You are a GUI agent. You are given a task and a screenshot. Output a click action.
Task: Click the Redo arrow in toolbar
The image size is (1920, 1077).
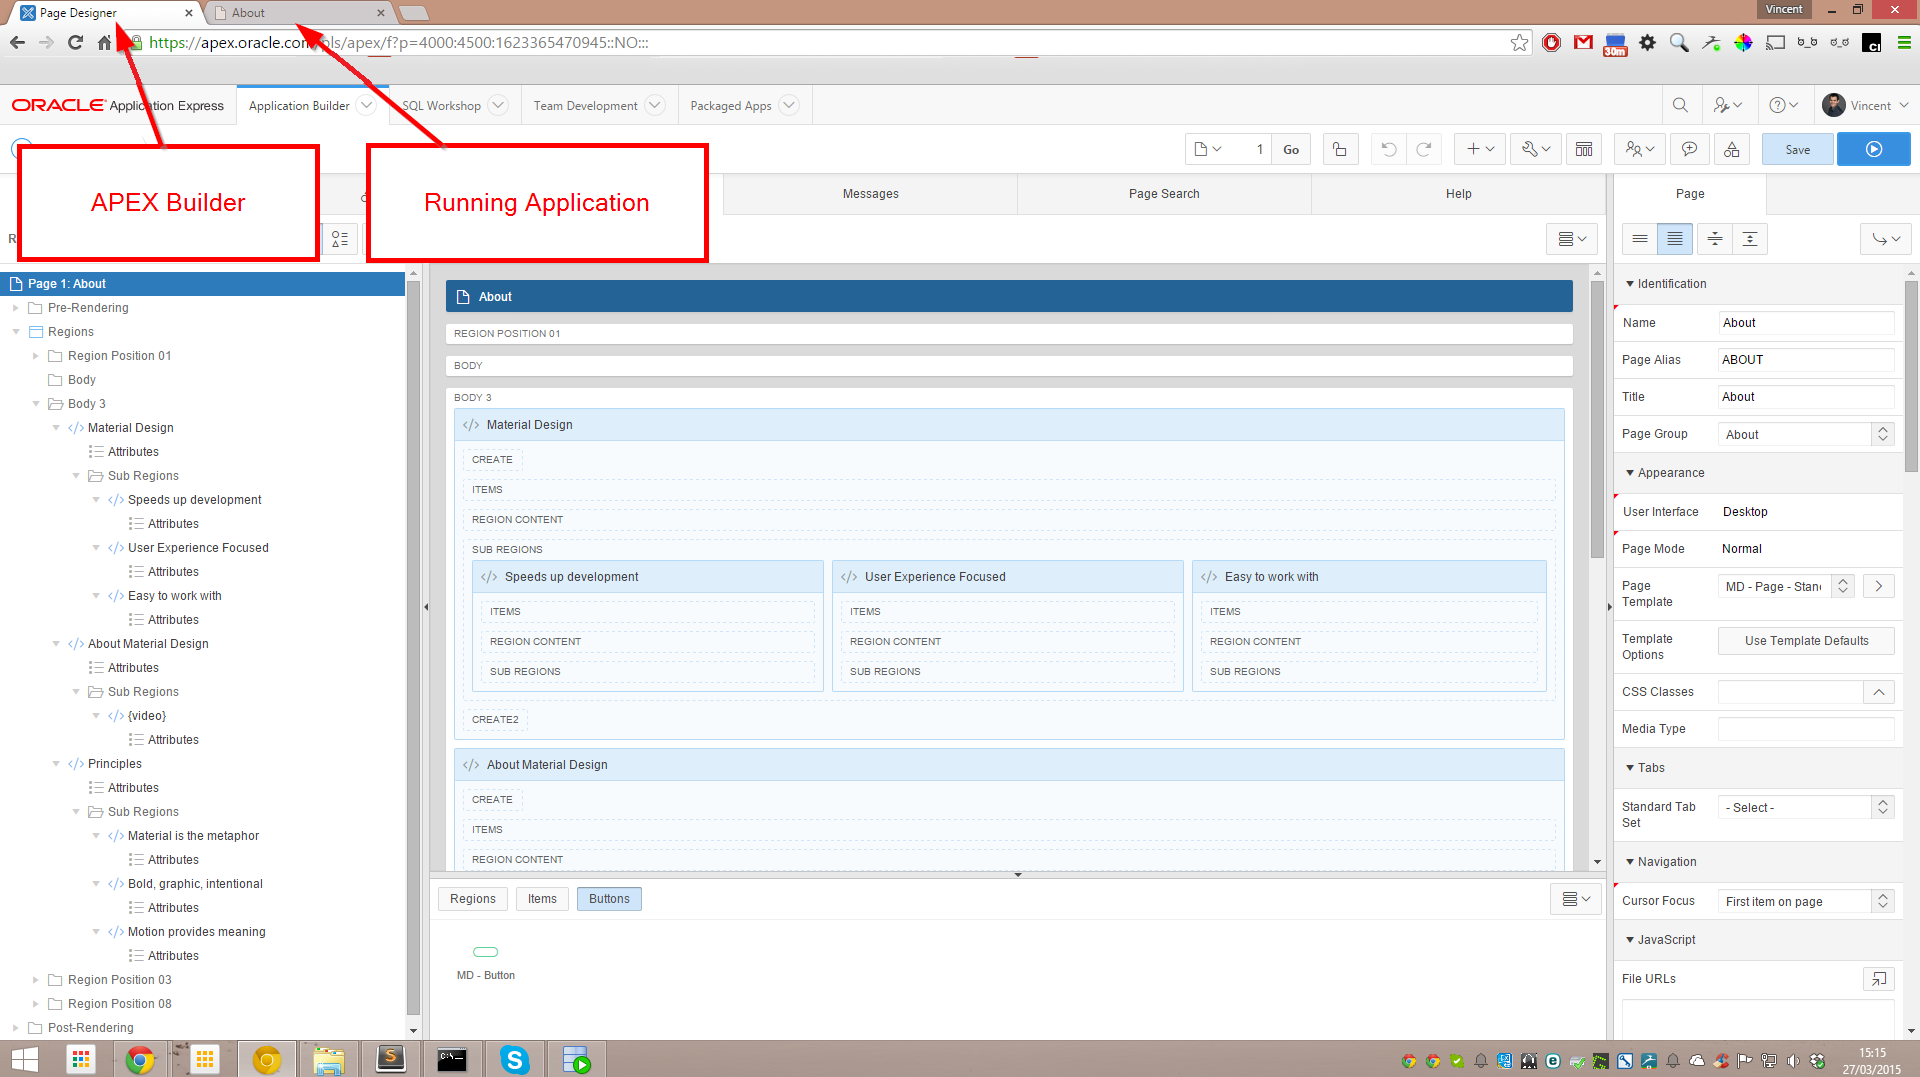[x=1424, y=149]
